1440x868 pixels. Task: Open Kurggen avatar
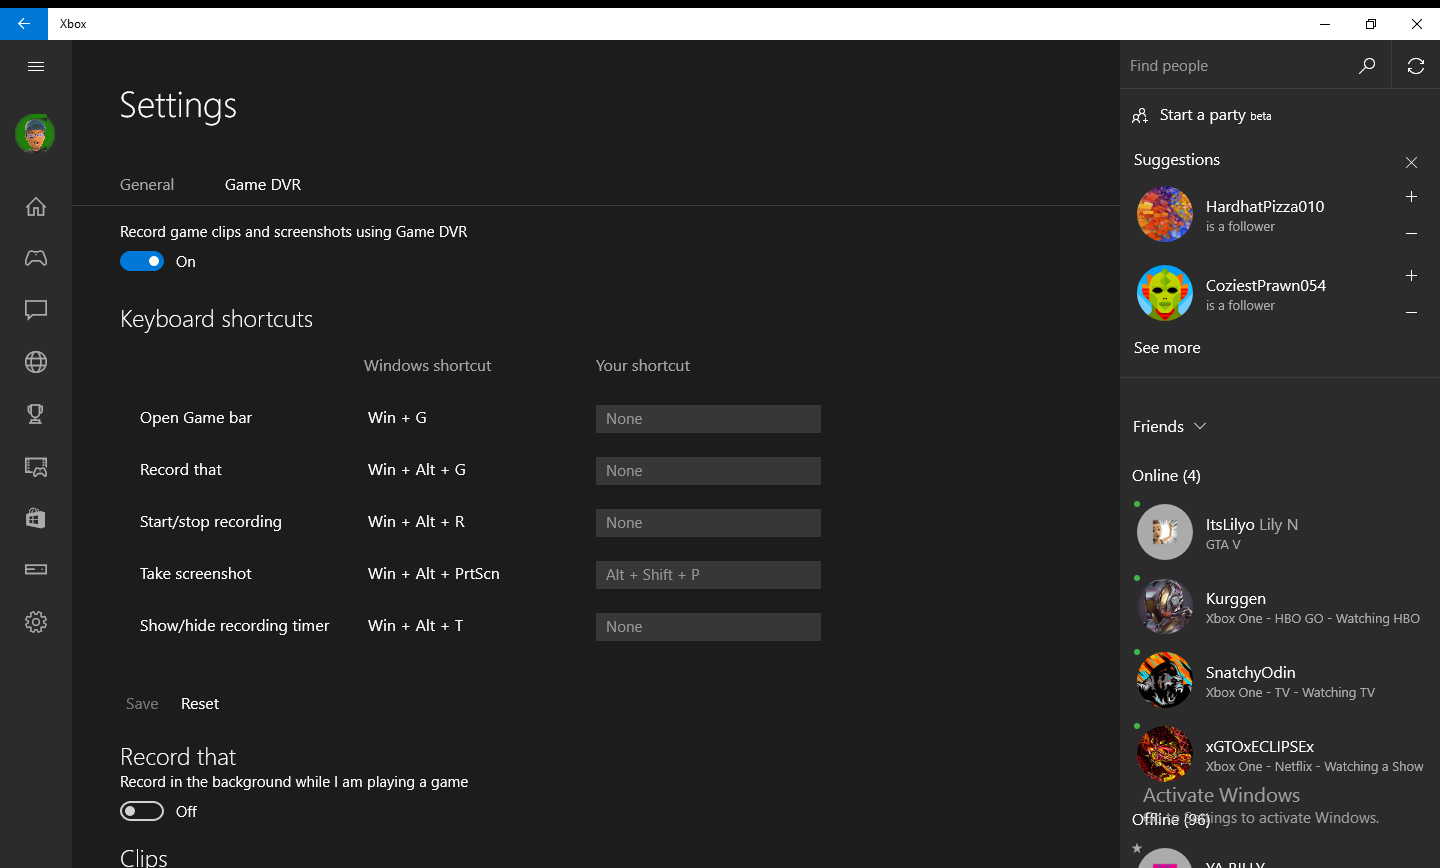pyautogui.click(x=1165, y=606)
